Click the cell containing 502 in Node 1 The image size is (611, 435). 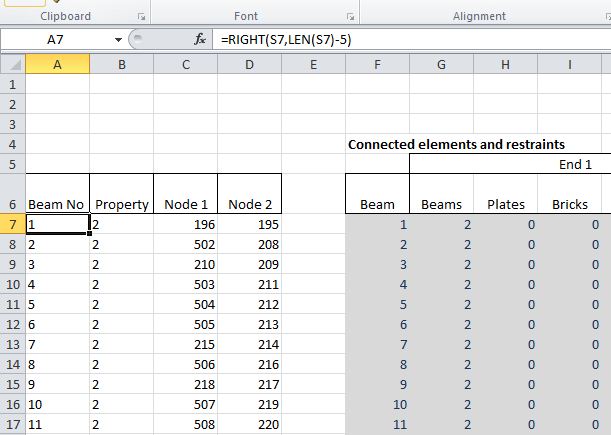[185, 245]
